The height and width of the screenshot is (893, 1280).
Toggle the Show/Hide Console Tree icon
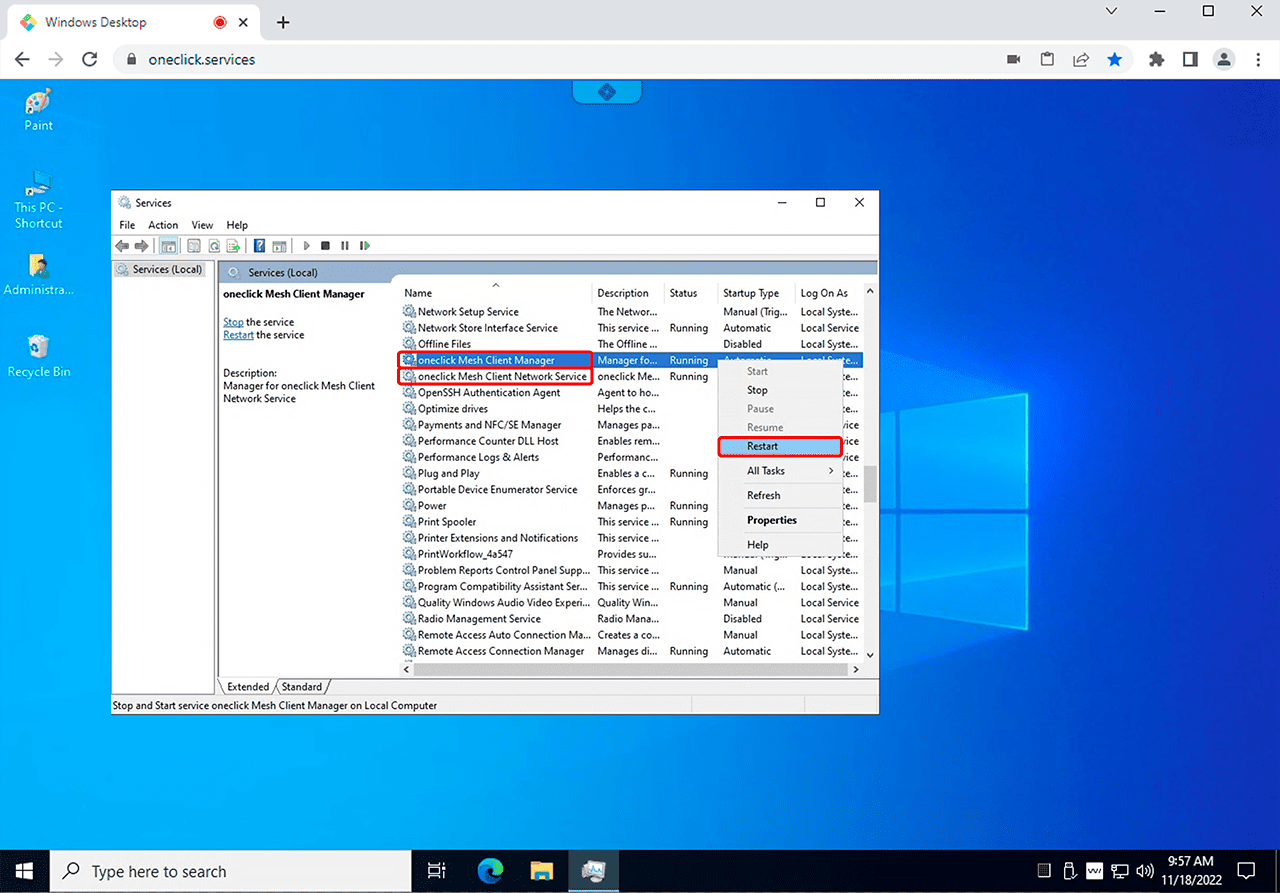169,246
